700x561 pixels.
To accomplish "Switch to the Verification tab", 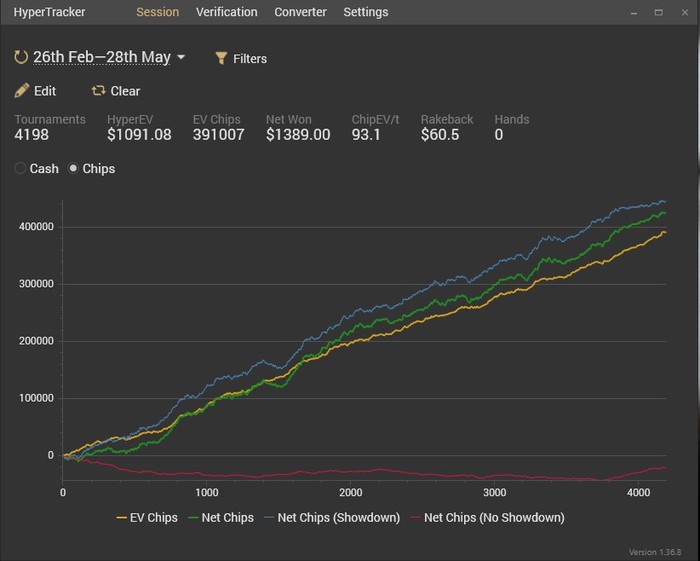I will click(227, 12).
